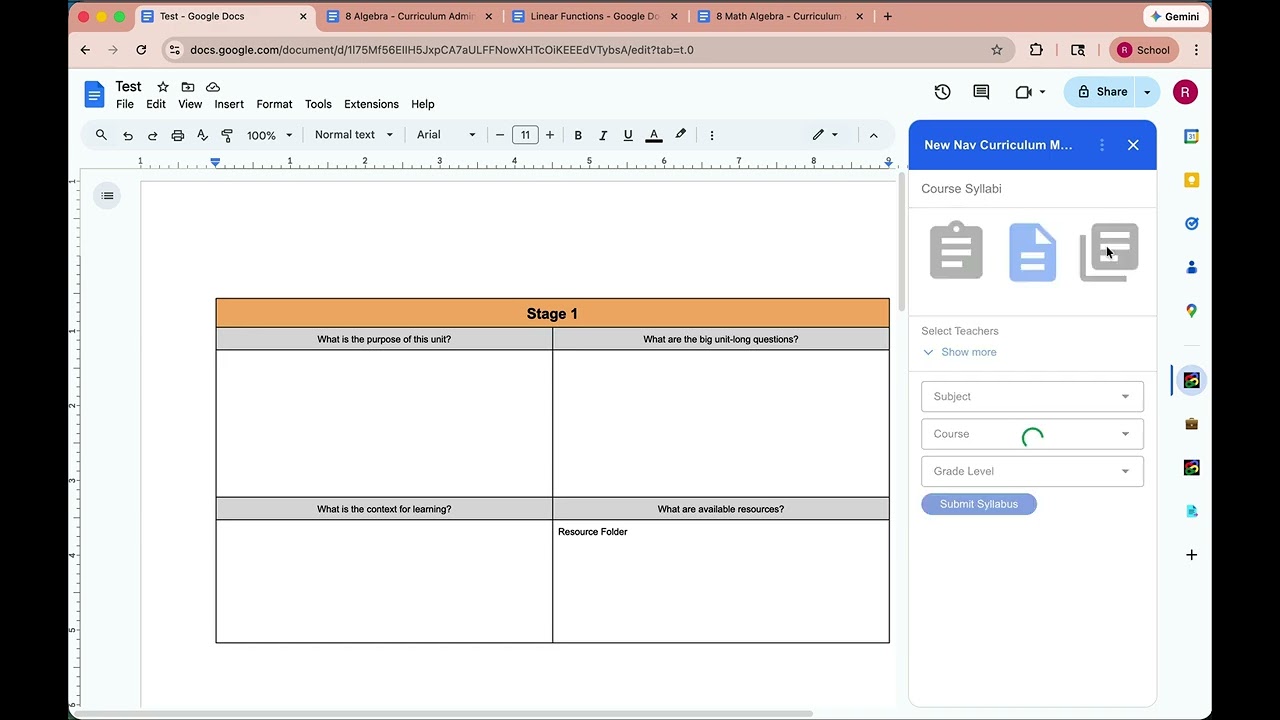Open the Edit menu
Viewport: 1280px width, 720px height.
156,104
